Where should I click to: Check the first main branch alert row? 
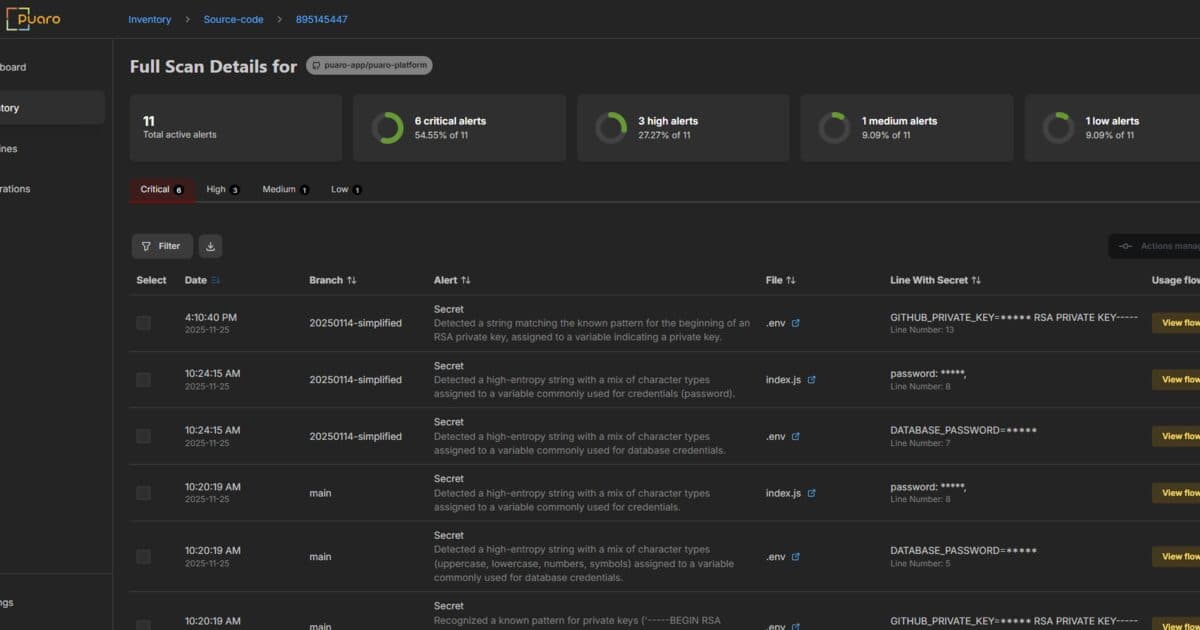[x=143, y=493]
